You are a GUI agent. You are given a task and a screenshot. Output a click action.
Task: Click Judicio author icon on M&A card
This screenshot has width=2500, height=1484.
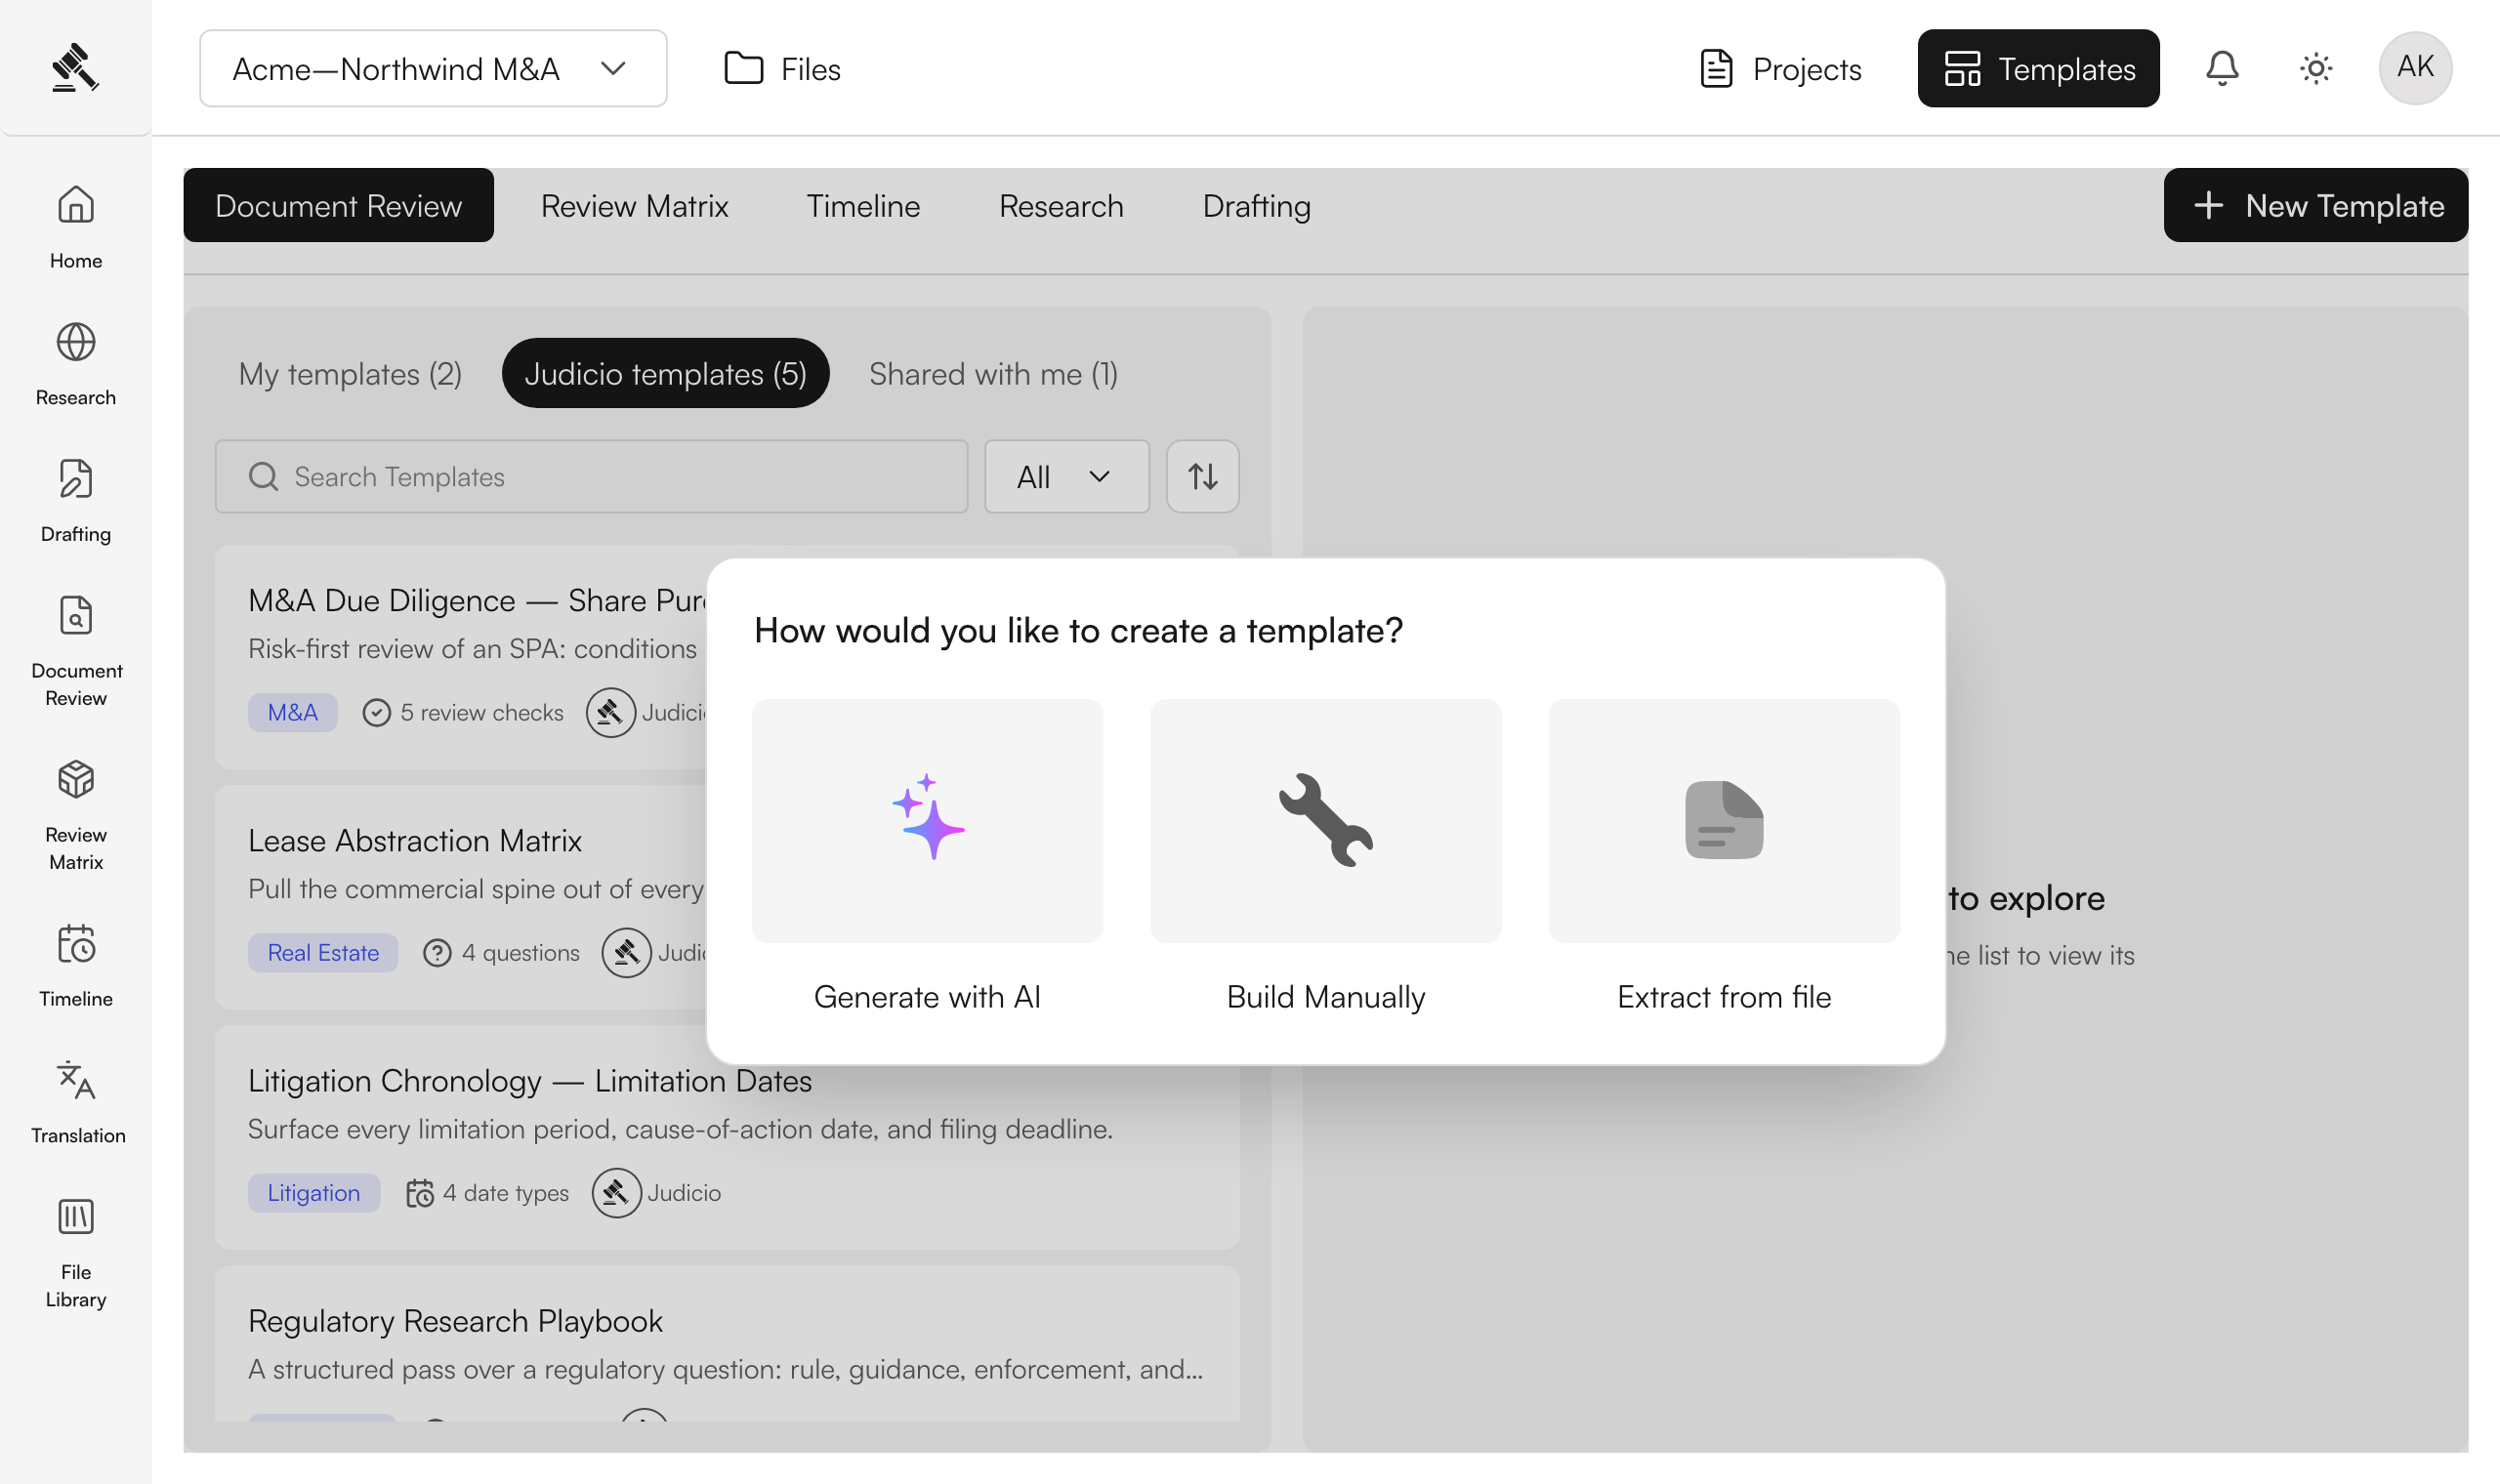(x=610, y=713)
